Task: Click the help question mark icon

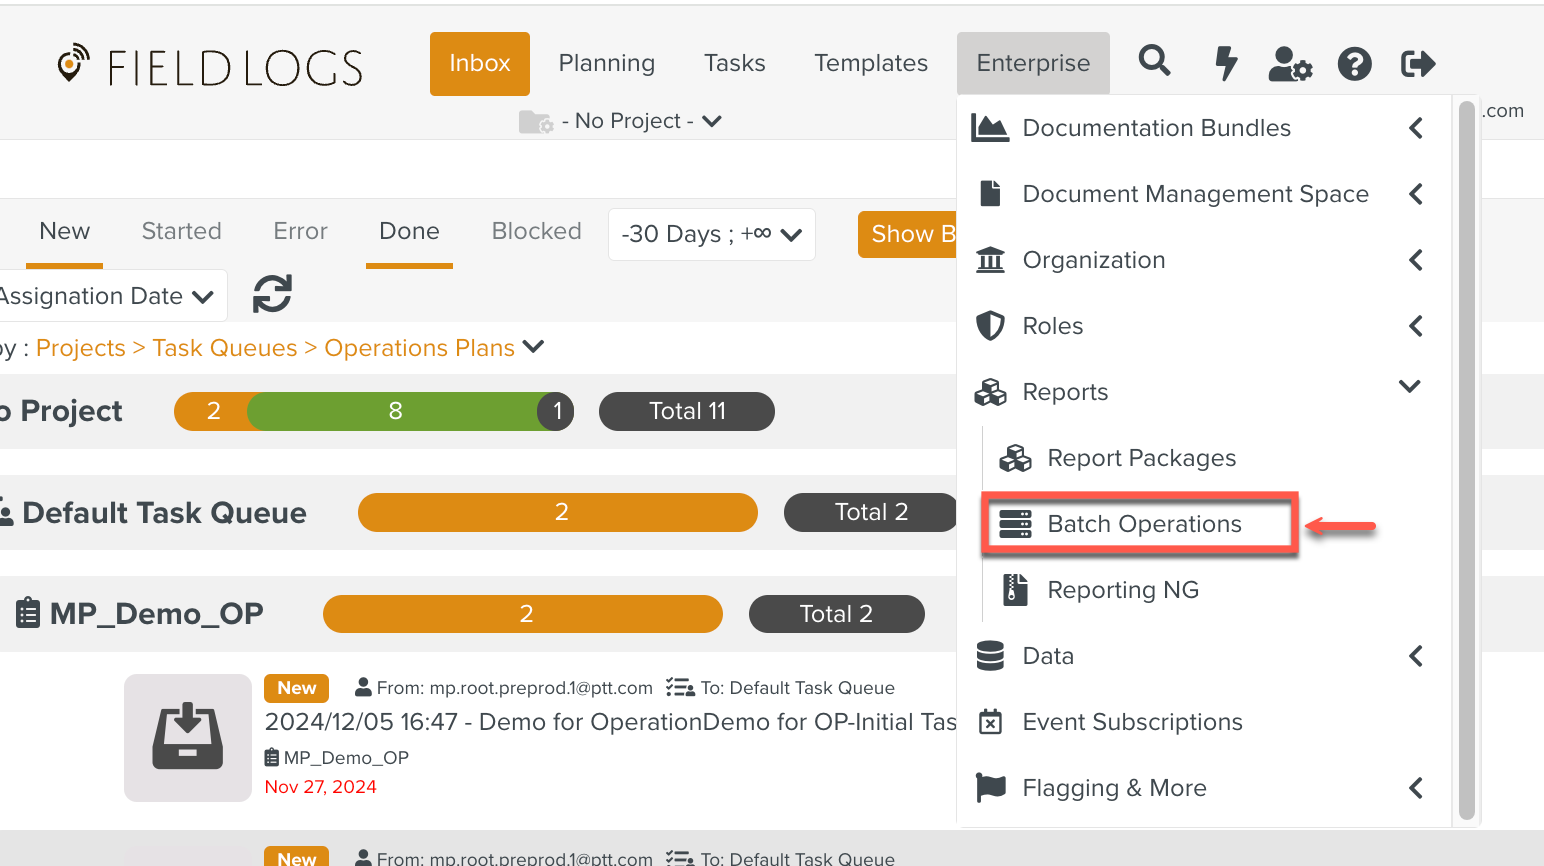Action: point(1354,64)
